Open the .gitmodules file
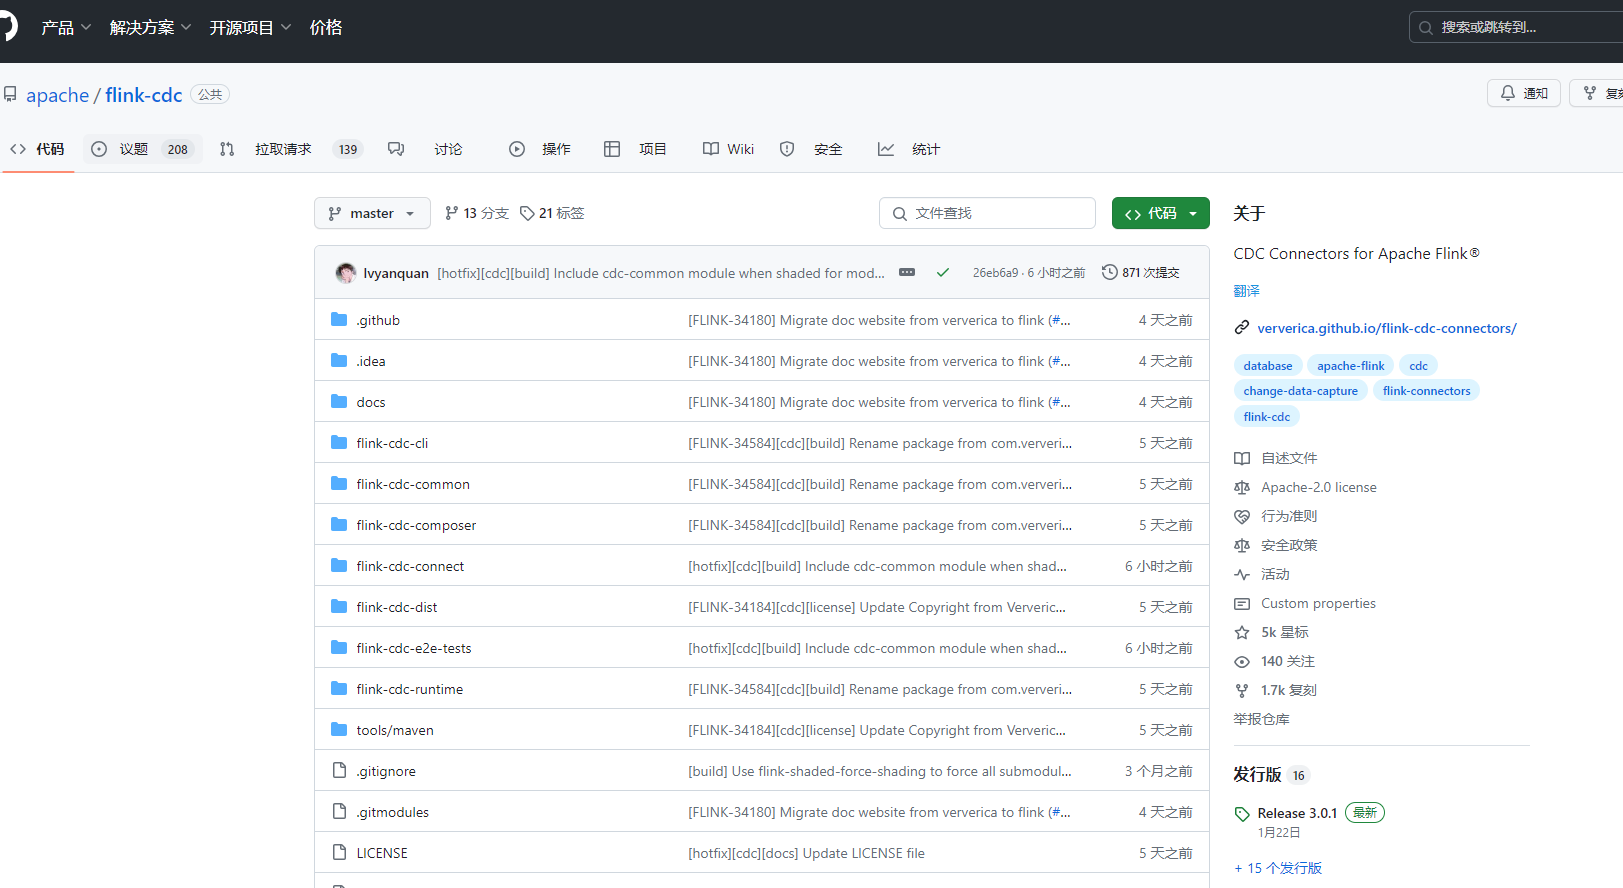The width and height of the screenshot is (1623, 888). coord(393,812)
